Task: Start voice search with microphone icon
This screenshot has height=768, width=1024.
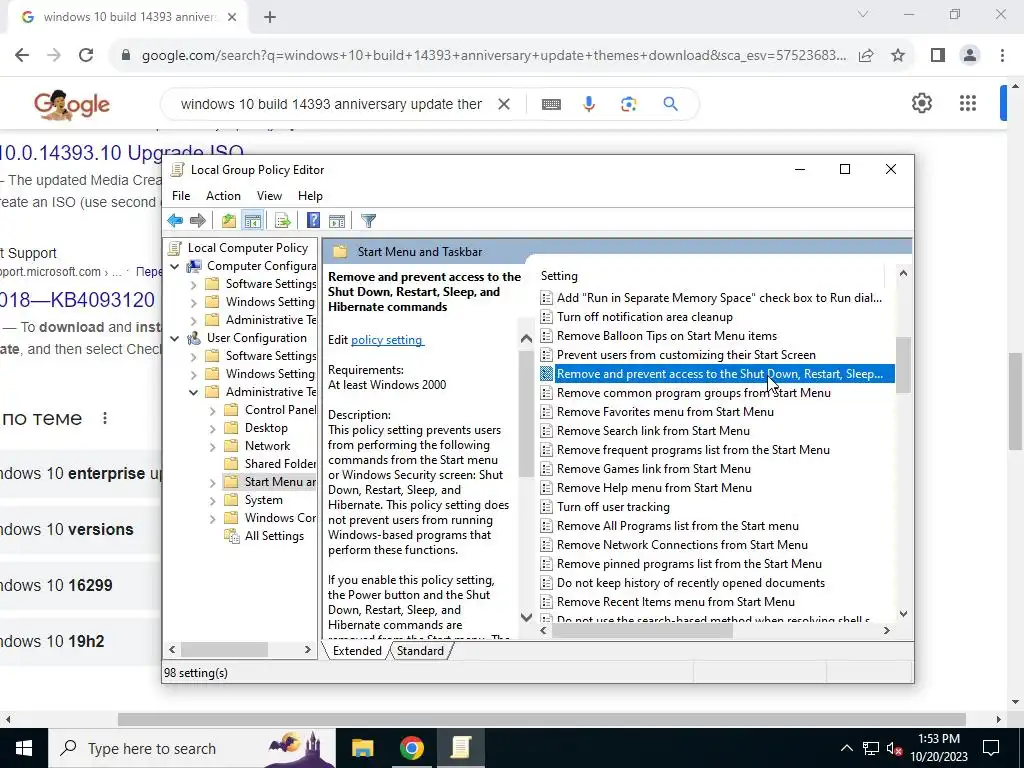Action: coord(589,104)
